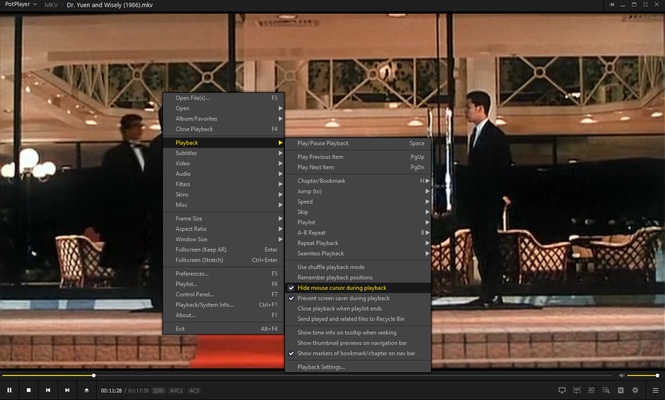Stop playback with the stop button

click(x=29, y=390)
